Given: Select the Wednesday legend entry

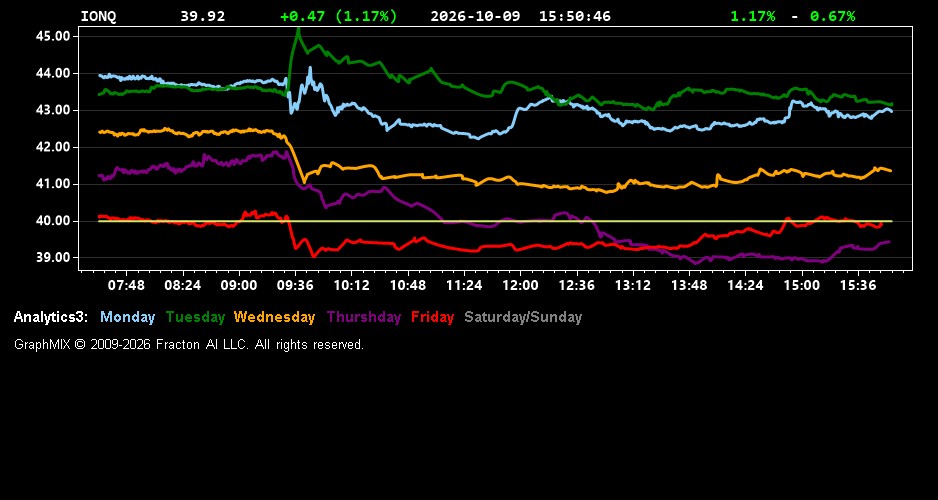Looking at the screenshot, I should point(274,317).
